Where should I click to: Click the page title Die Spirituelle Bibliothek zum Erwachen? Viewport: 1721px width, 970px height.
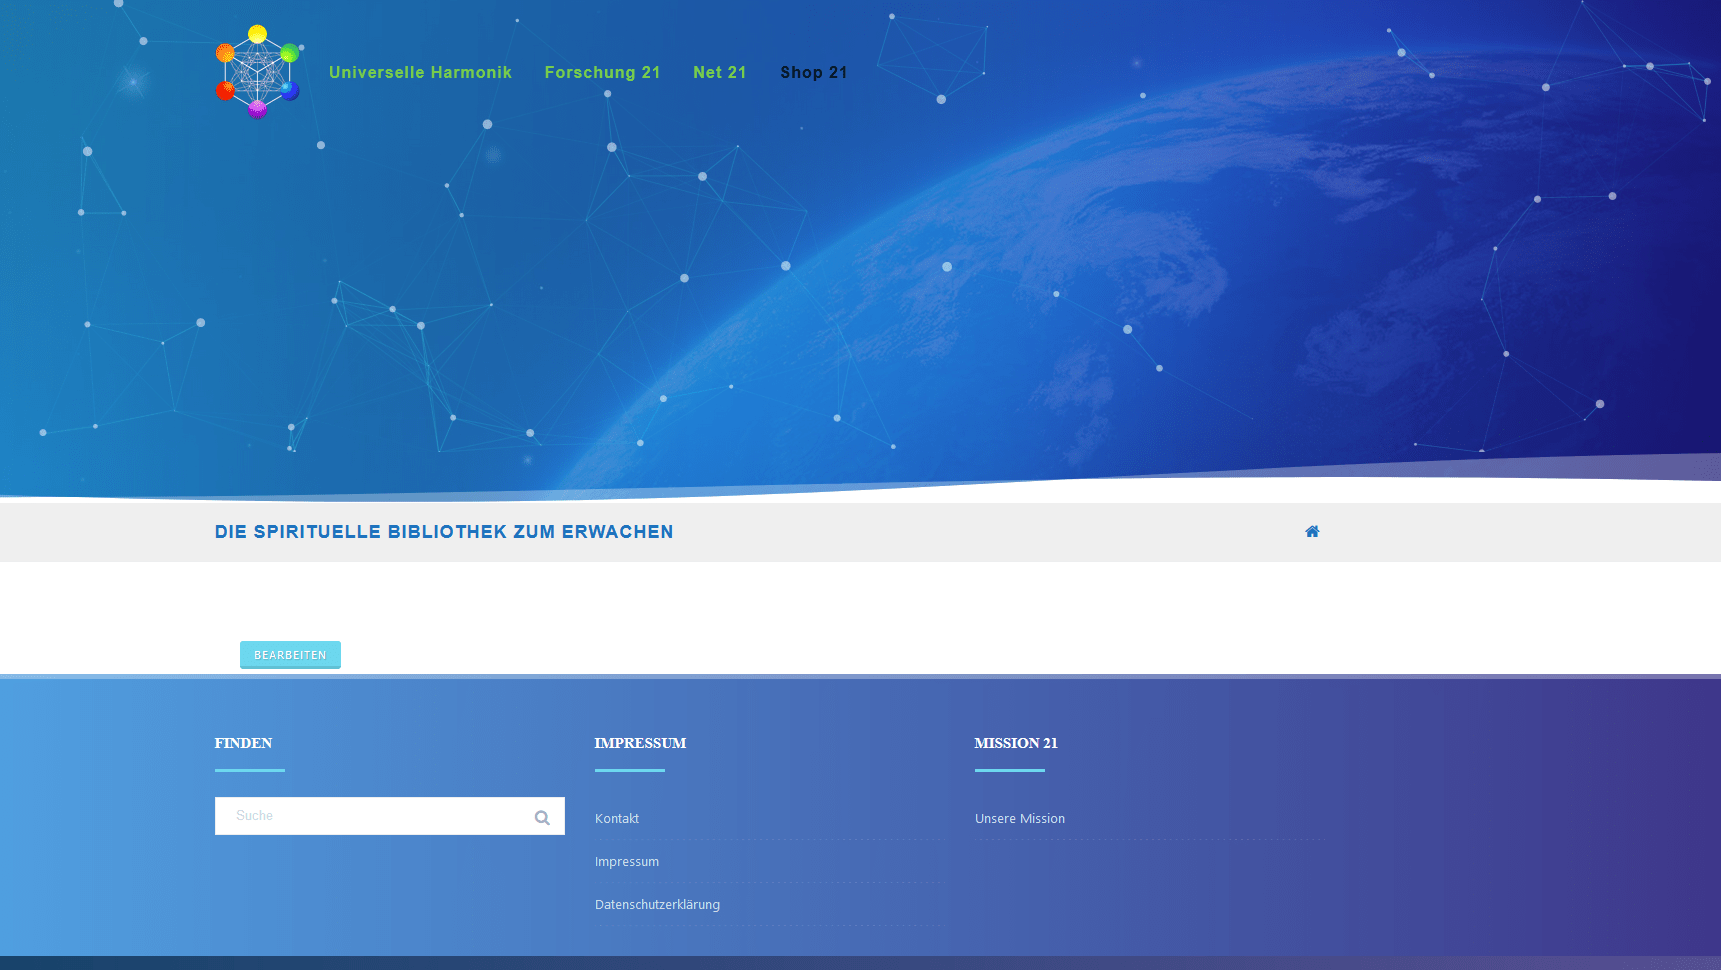444,532
